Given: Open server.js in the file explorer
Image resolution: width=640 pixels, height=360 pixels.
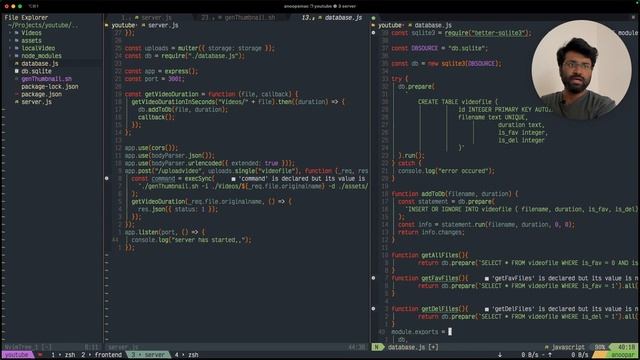Looking at the screenshot, I should tap(36, 102).
